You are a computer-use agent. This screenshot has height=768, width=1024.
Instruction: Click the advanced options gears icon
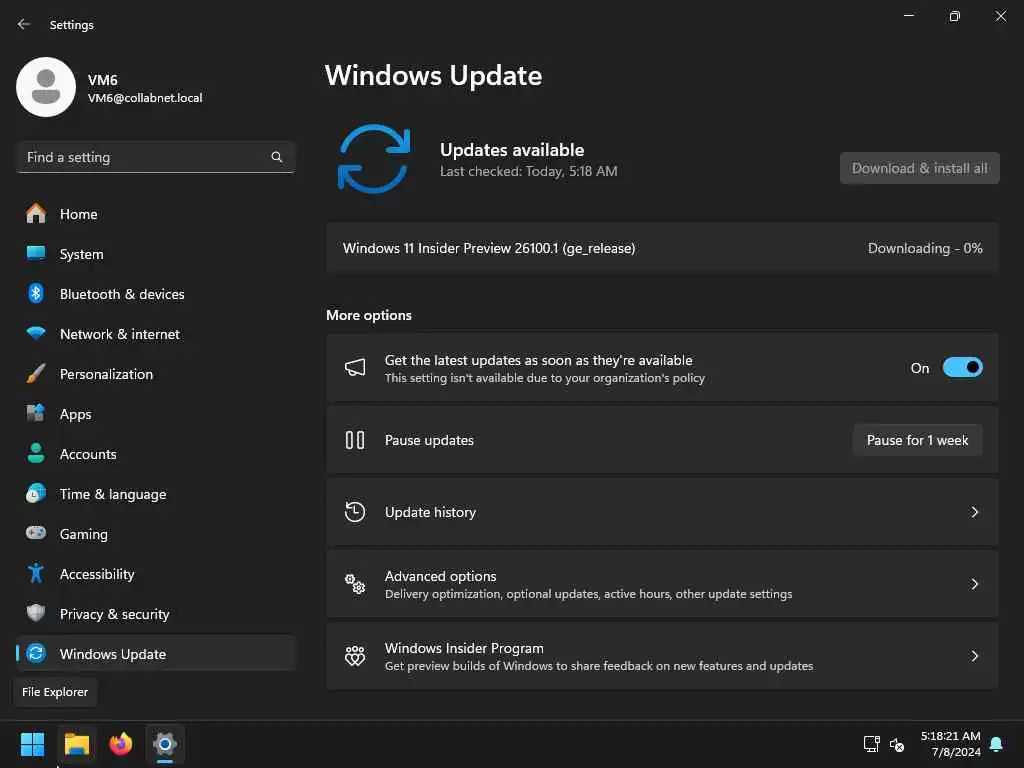coord(355,583)
